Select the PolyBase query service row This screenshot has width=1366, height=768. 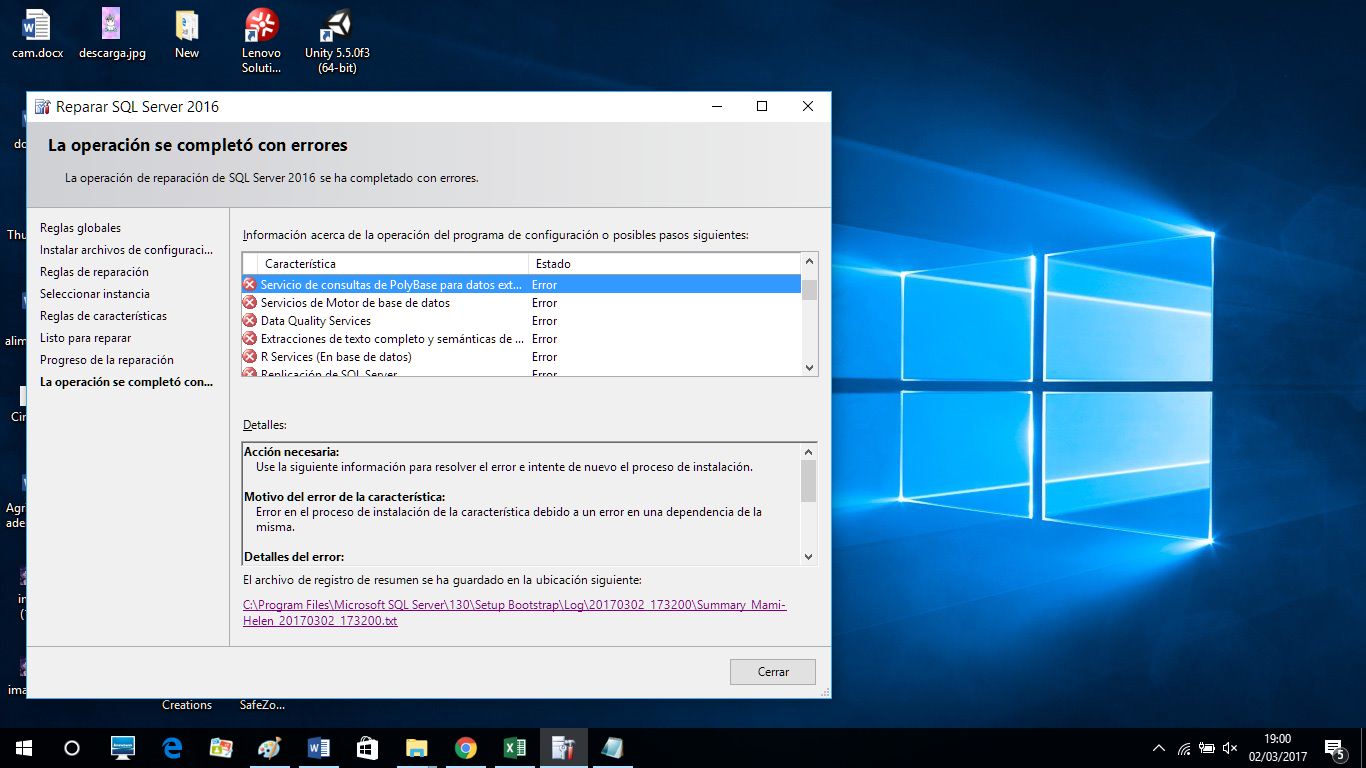click(522, 285)
